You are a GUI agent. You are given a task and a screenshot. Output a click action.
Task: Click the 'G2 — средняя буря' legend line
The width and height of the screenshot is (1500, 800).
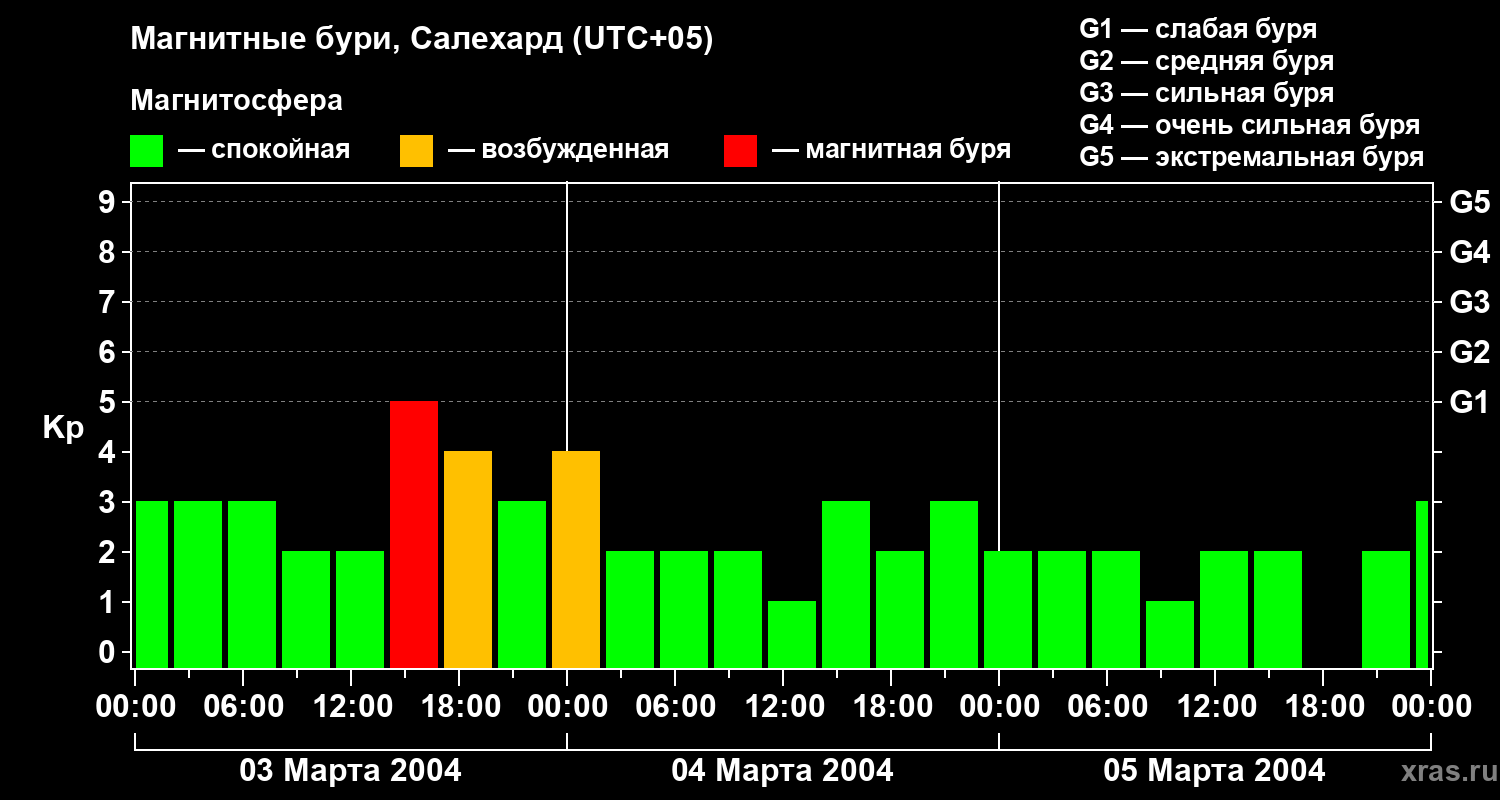pyautogui.click(x=1206, y=61)
